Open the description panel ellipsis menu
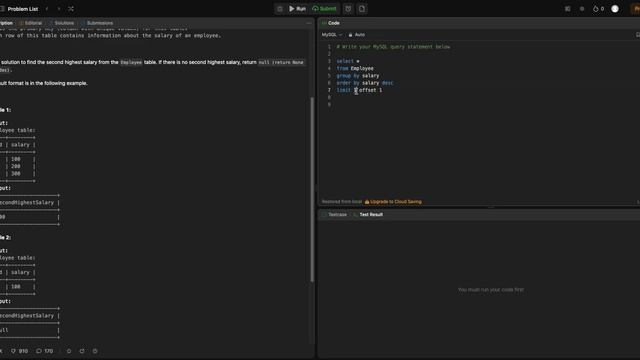The height and width of the screenshot is (360, 640). coord(309,23)
